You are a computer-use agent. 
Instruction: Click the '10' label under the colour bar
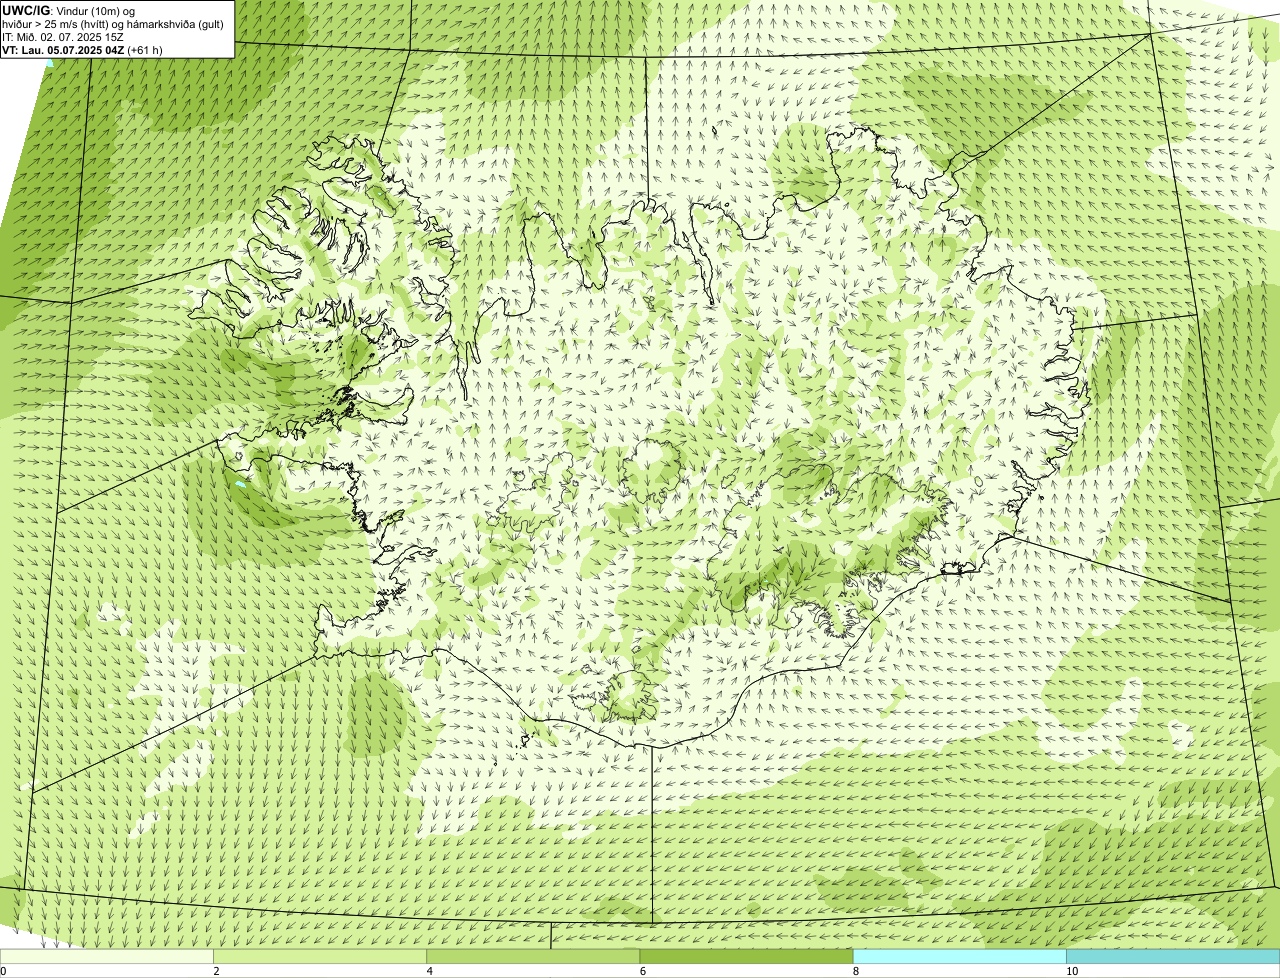pyautogui.click(x=1072, y=971)
